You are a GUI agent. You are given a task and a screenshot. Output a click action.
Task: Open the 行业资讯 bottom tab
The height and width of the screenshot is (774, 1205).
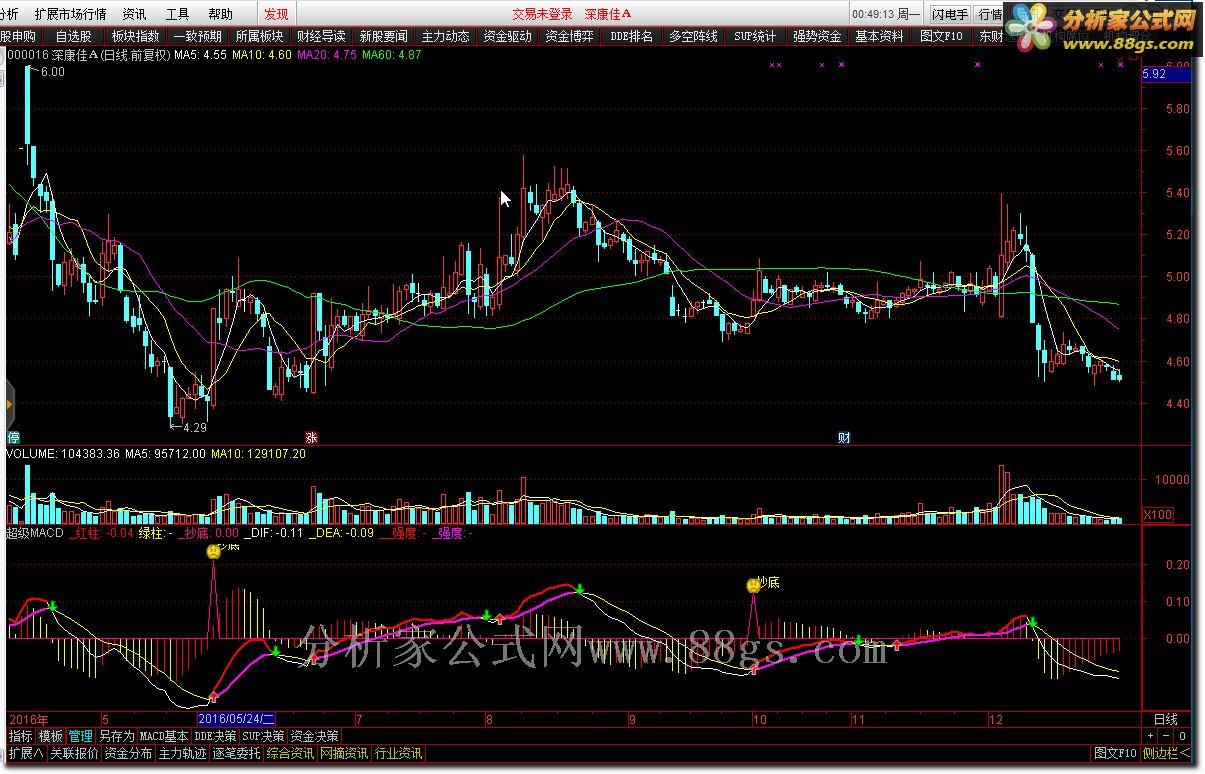click(398, 753)
